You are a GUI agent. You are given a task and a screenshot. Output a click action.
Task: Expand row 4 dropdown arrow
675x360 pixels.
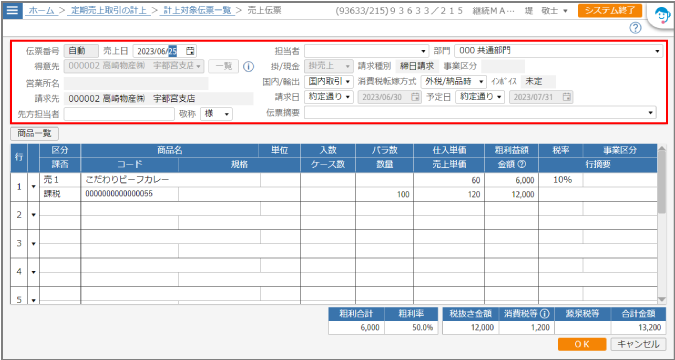[x=34, y=272]
